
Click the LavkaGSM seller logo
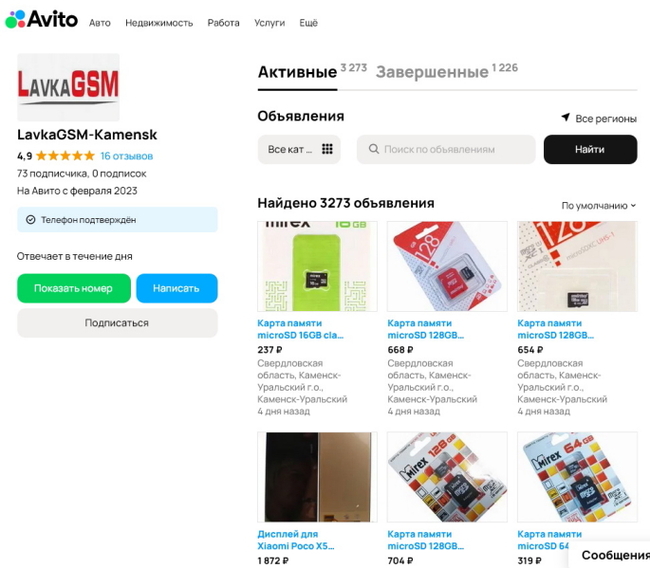tap(68, 87)
